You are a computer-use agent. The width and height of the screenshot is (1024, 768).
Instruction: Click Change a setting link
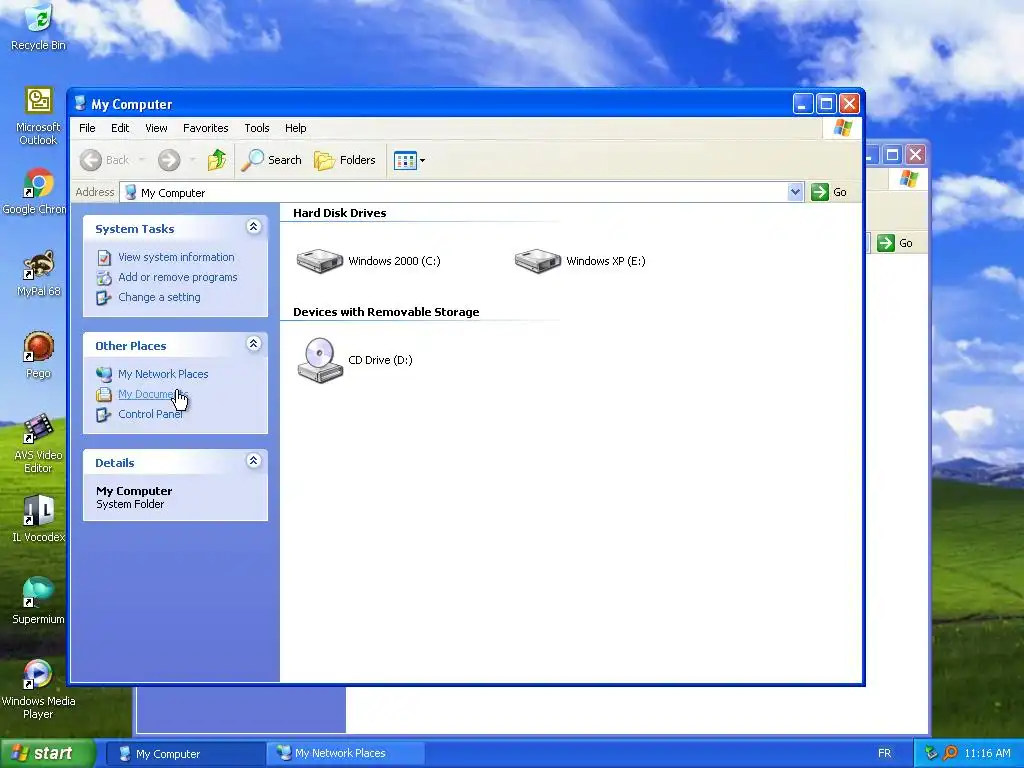click(x=159, y=297)
